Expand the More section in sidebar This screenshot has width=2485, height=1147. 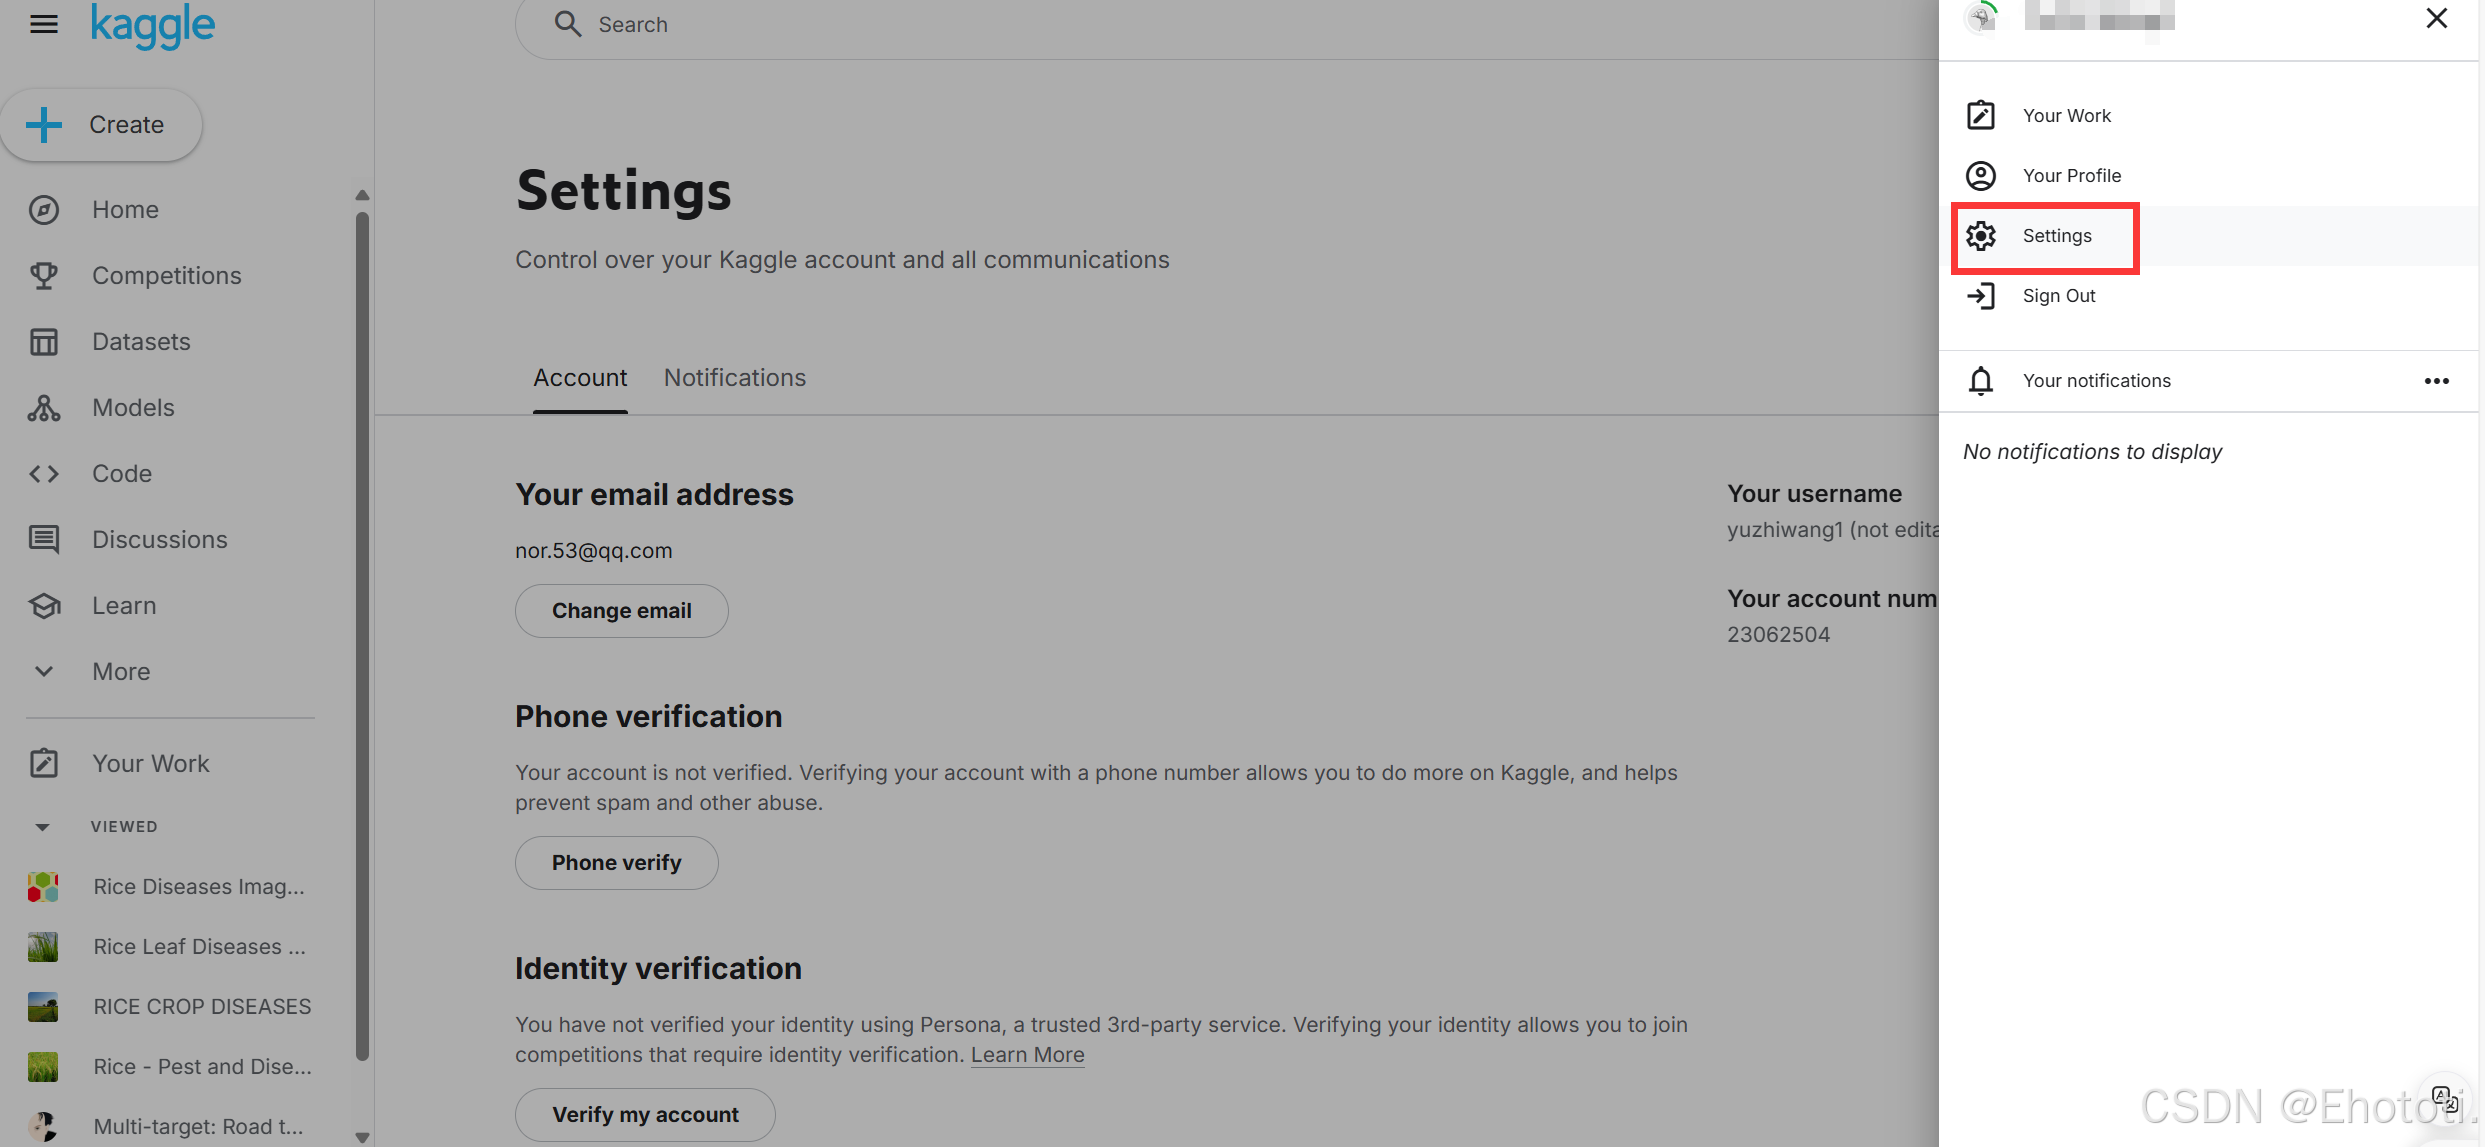(x=120, y=672)
